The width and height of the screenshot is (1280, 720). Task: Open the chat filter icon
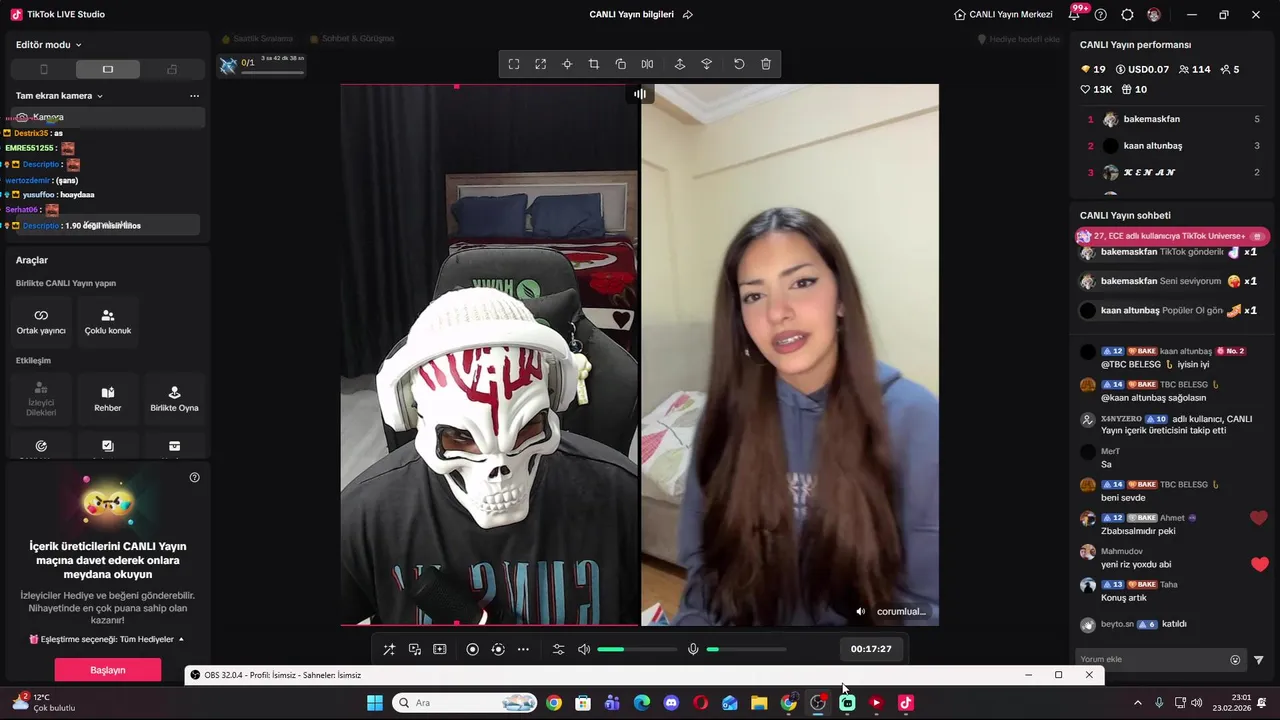1258,660
